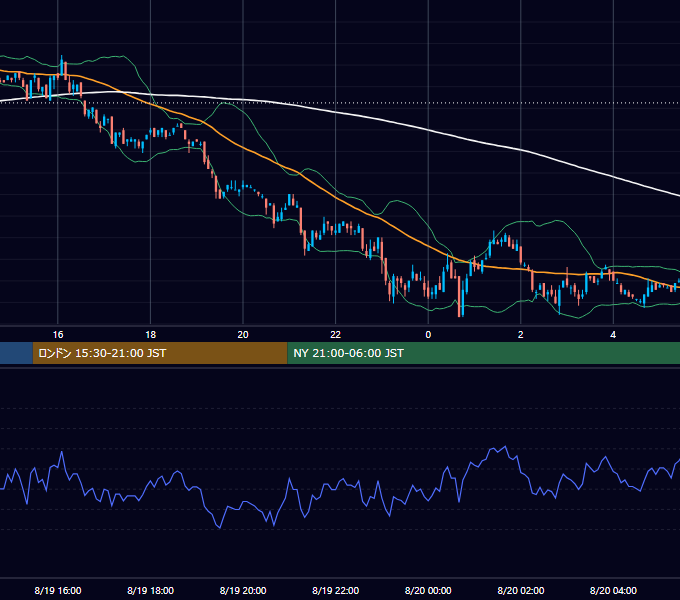The height and width of the screenshot is (600, 680).
Task: Click hour label 20 on price chart axis
Action: pyautogui.click(x=243, y=335)
